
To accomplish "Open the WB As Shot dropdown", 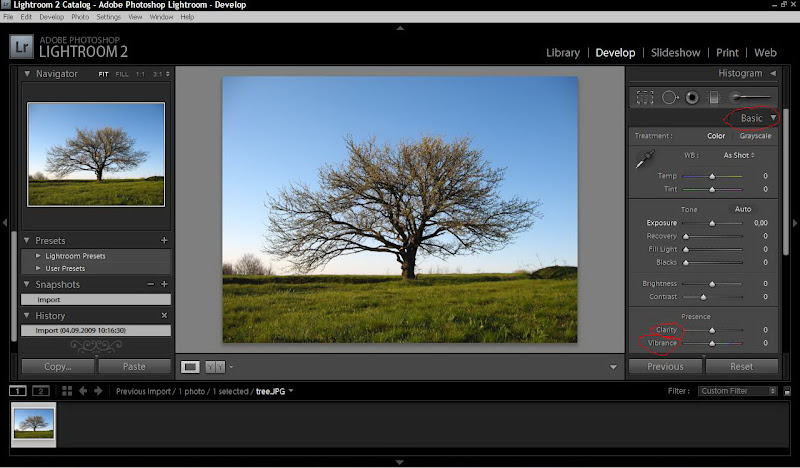I will pyautogui.click(x=739, y=155).
